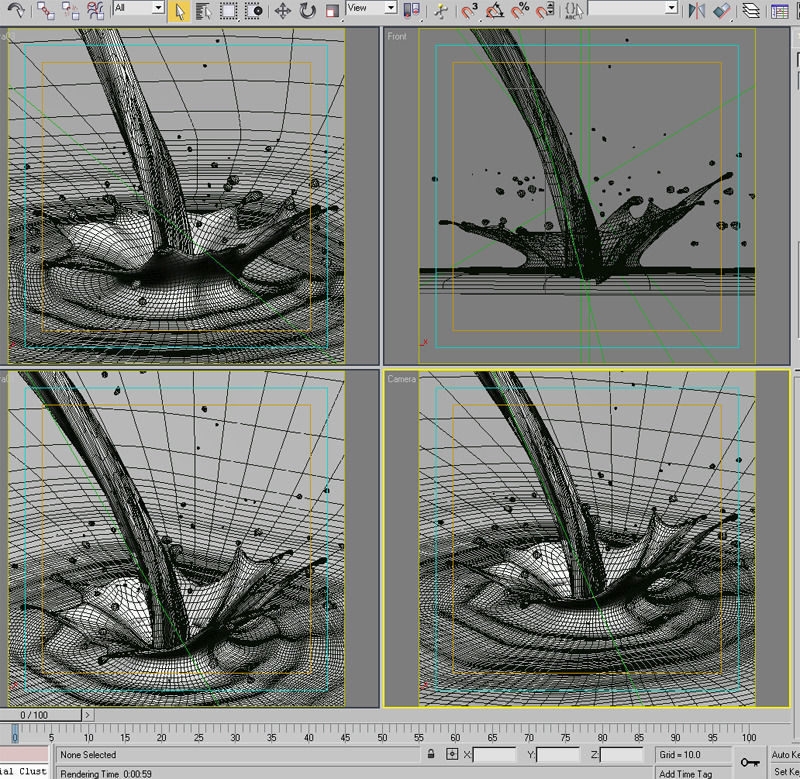
Task: Activate the Select and Scale tool
Action: coord(332,11)
